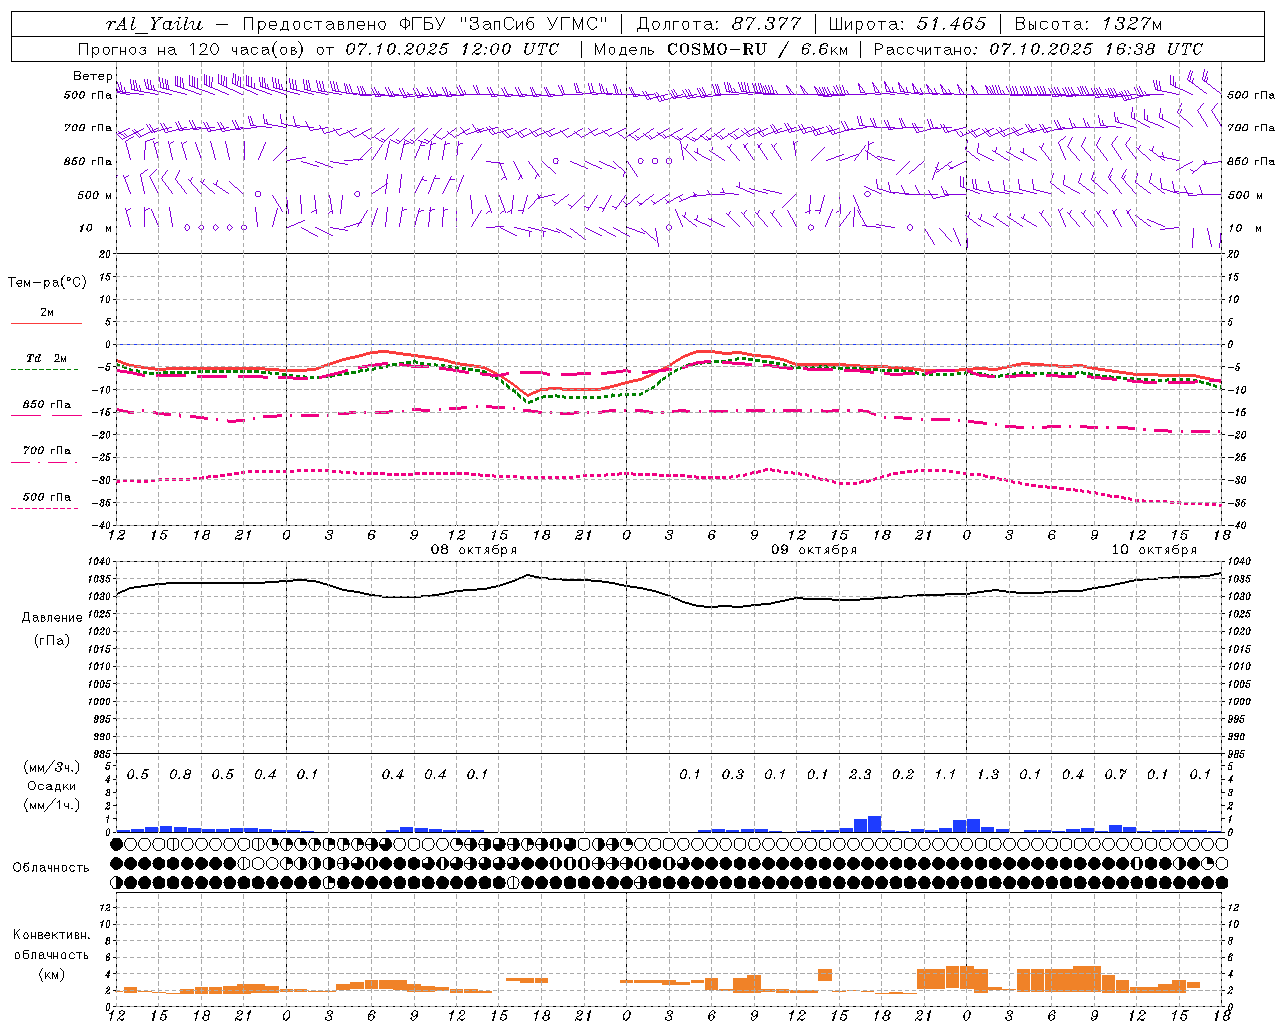This screenshot has height=1024, width=1280.
Task: Click the Конвективн. panel label
Action: [x=51, y=935]
